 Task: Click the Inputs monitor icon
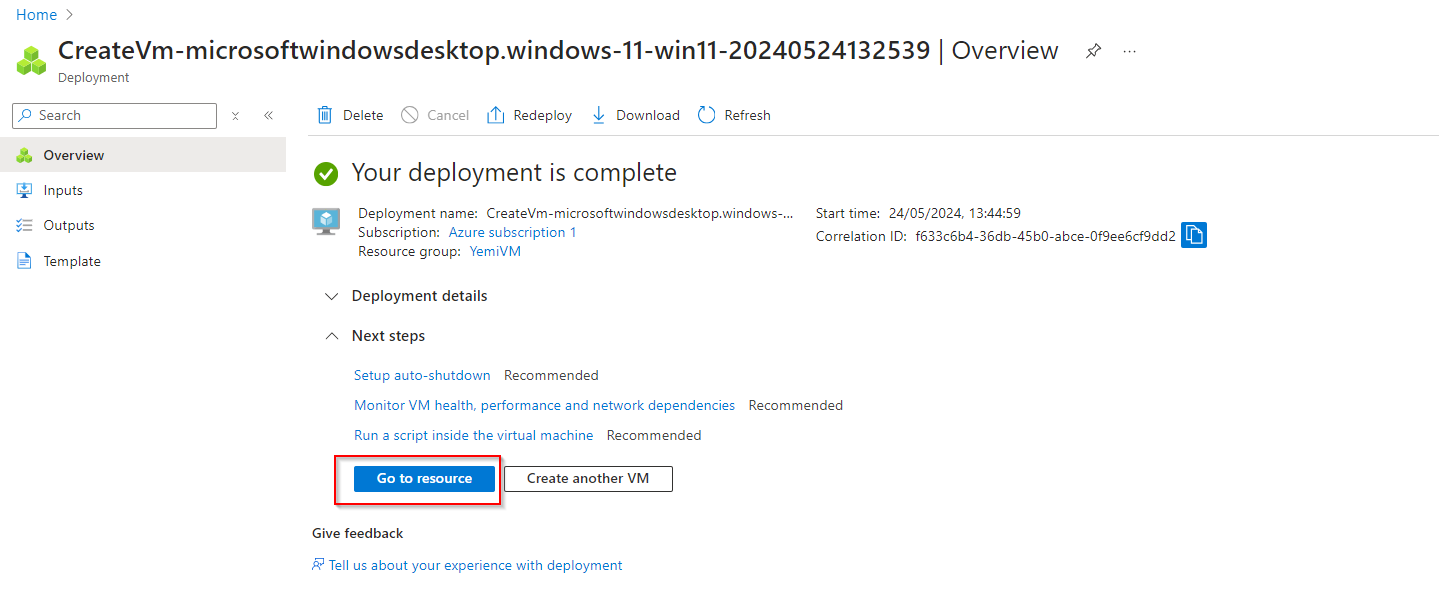click(x=25, y=190)
